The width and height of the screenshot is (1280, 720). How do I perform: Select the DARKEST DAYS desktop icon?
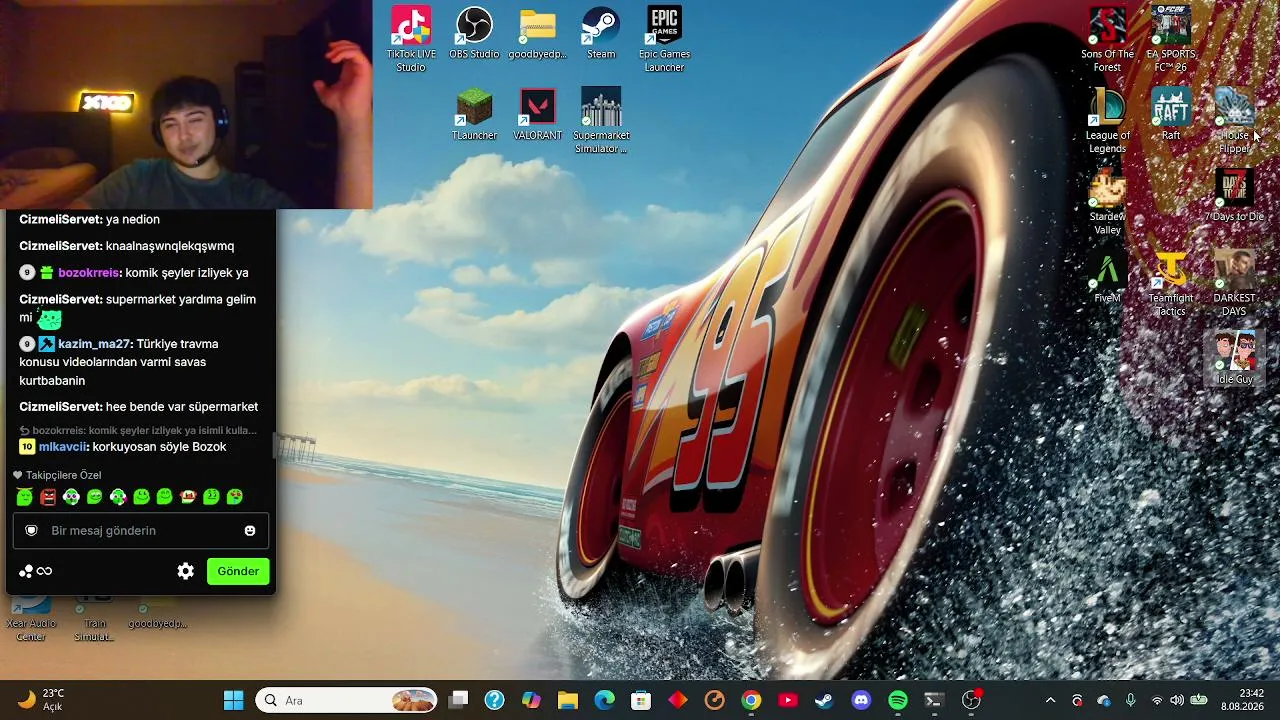pyautogui.click(x=1234, y=283)
